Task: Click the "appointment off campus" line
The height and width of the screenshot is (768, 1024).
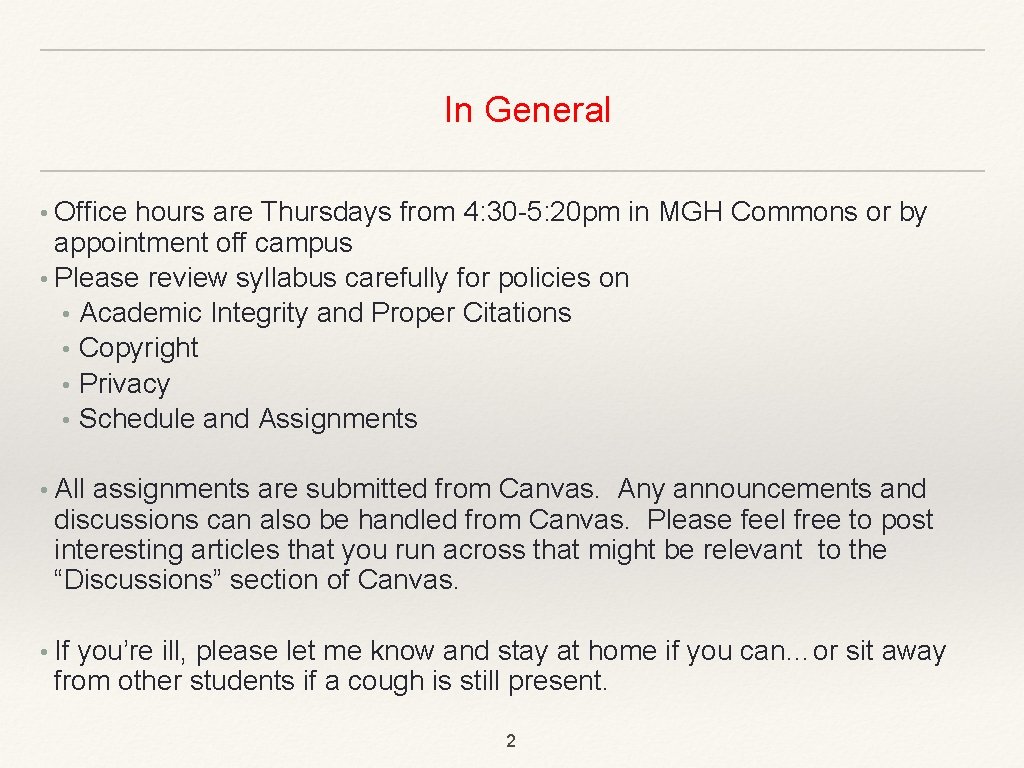Action: [203, 243]
